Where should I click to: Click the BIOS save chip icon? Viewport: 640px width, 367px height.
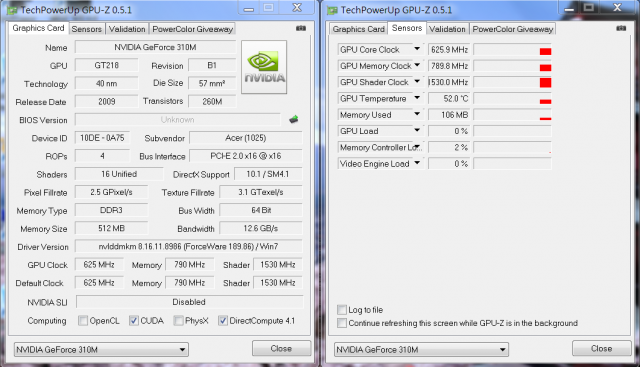(293, 120)
